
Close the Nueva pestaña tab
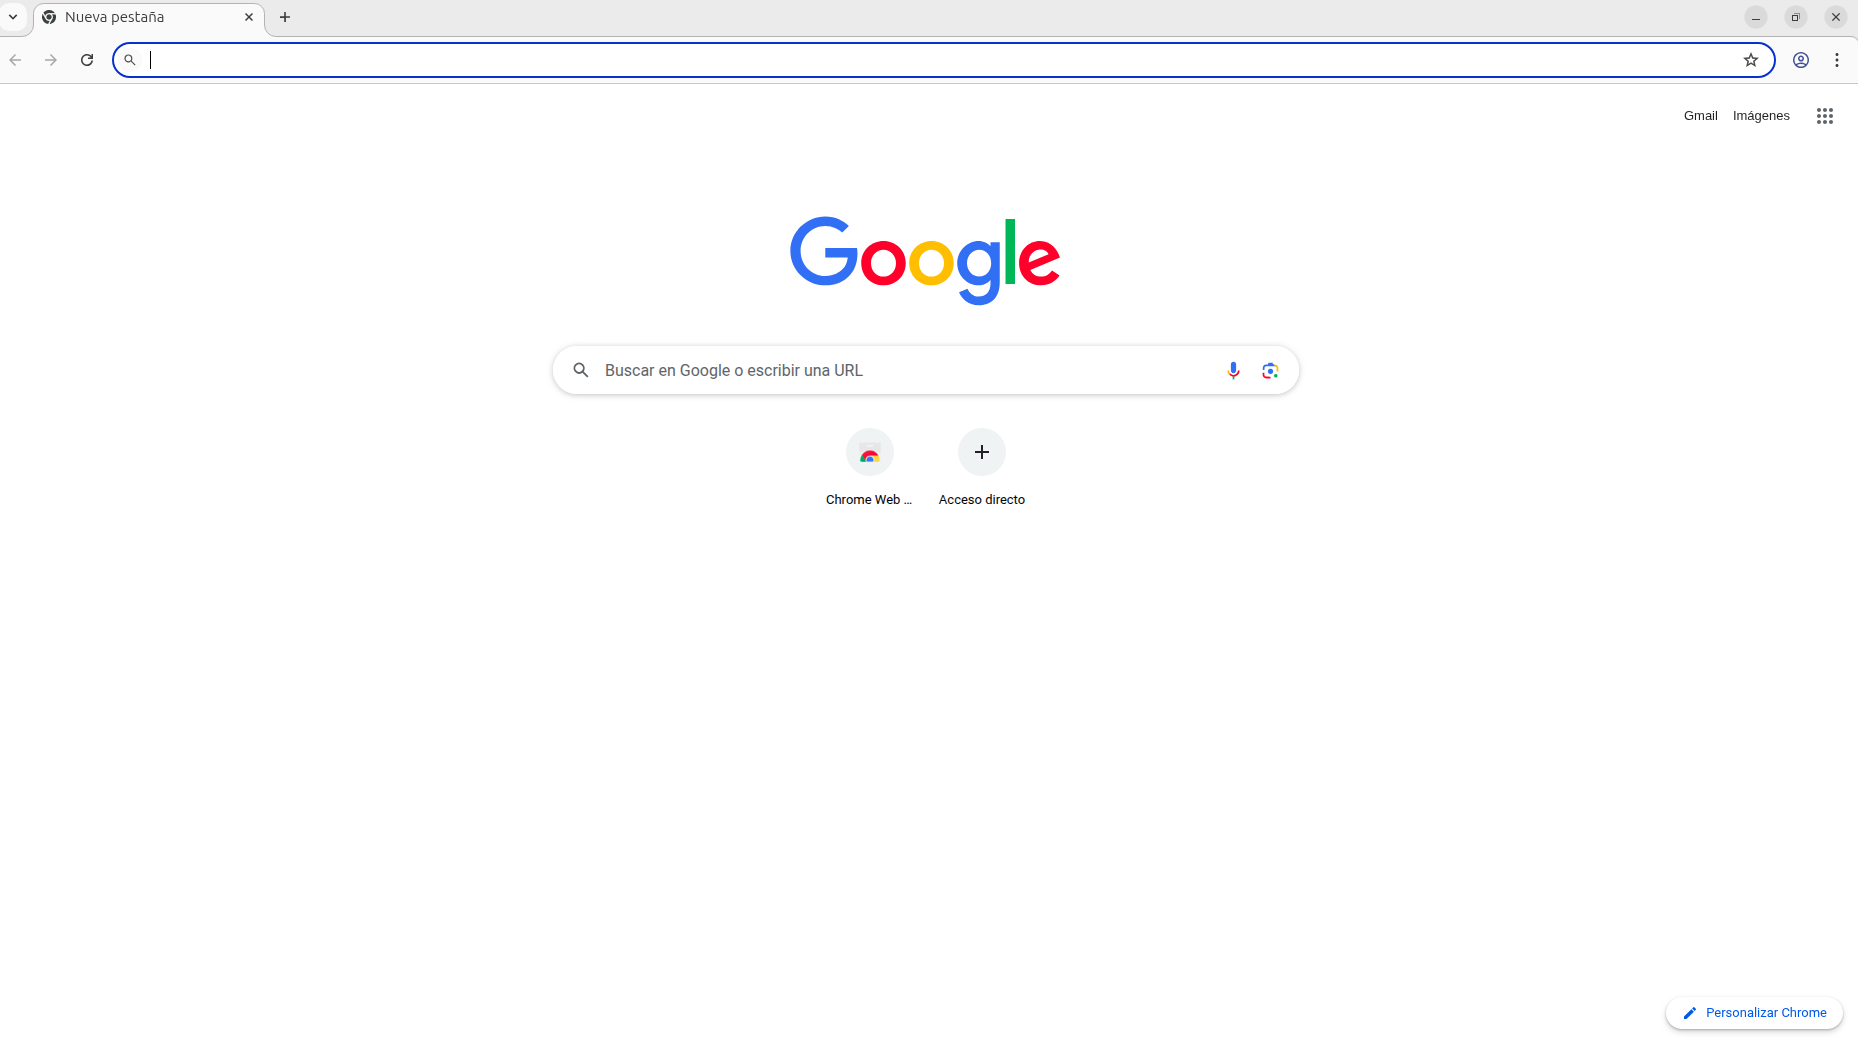click(249, 17)
